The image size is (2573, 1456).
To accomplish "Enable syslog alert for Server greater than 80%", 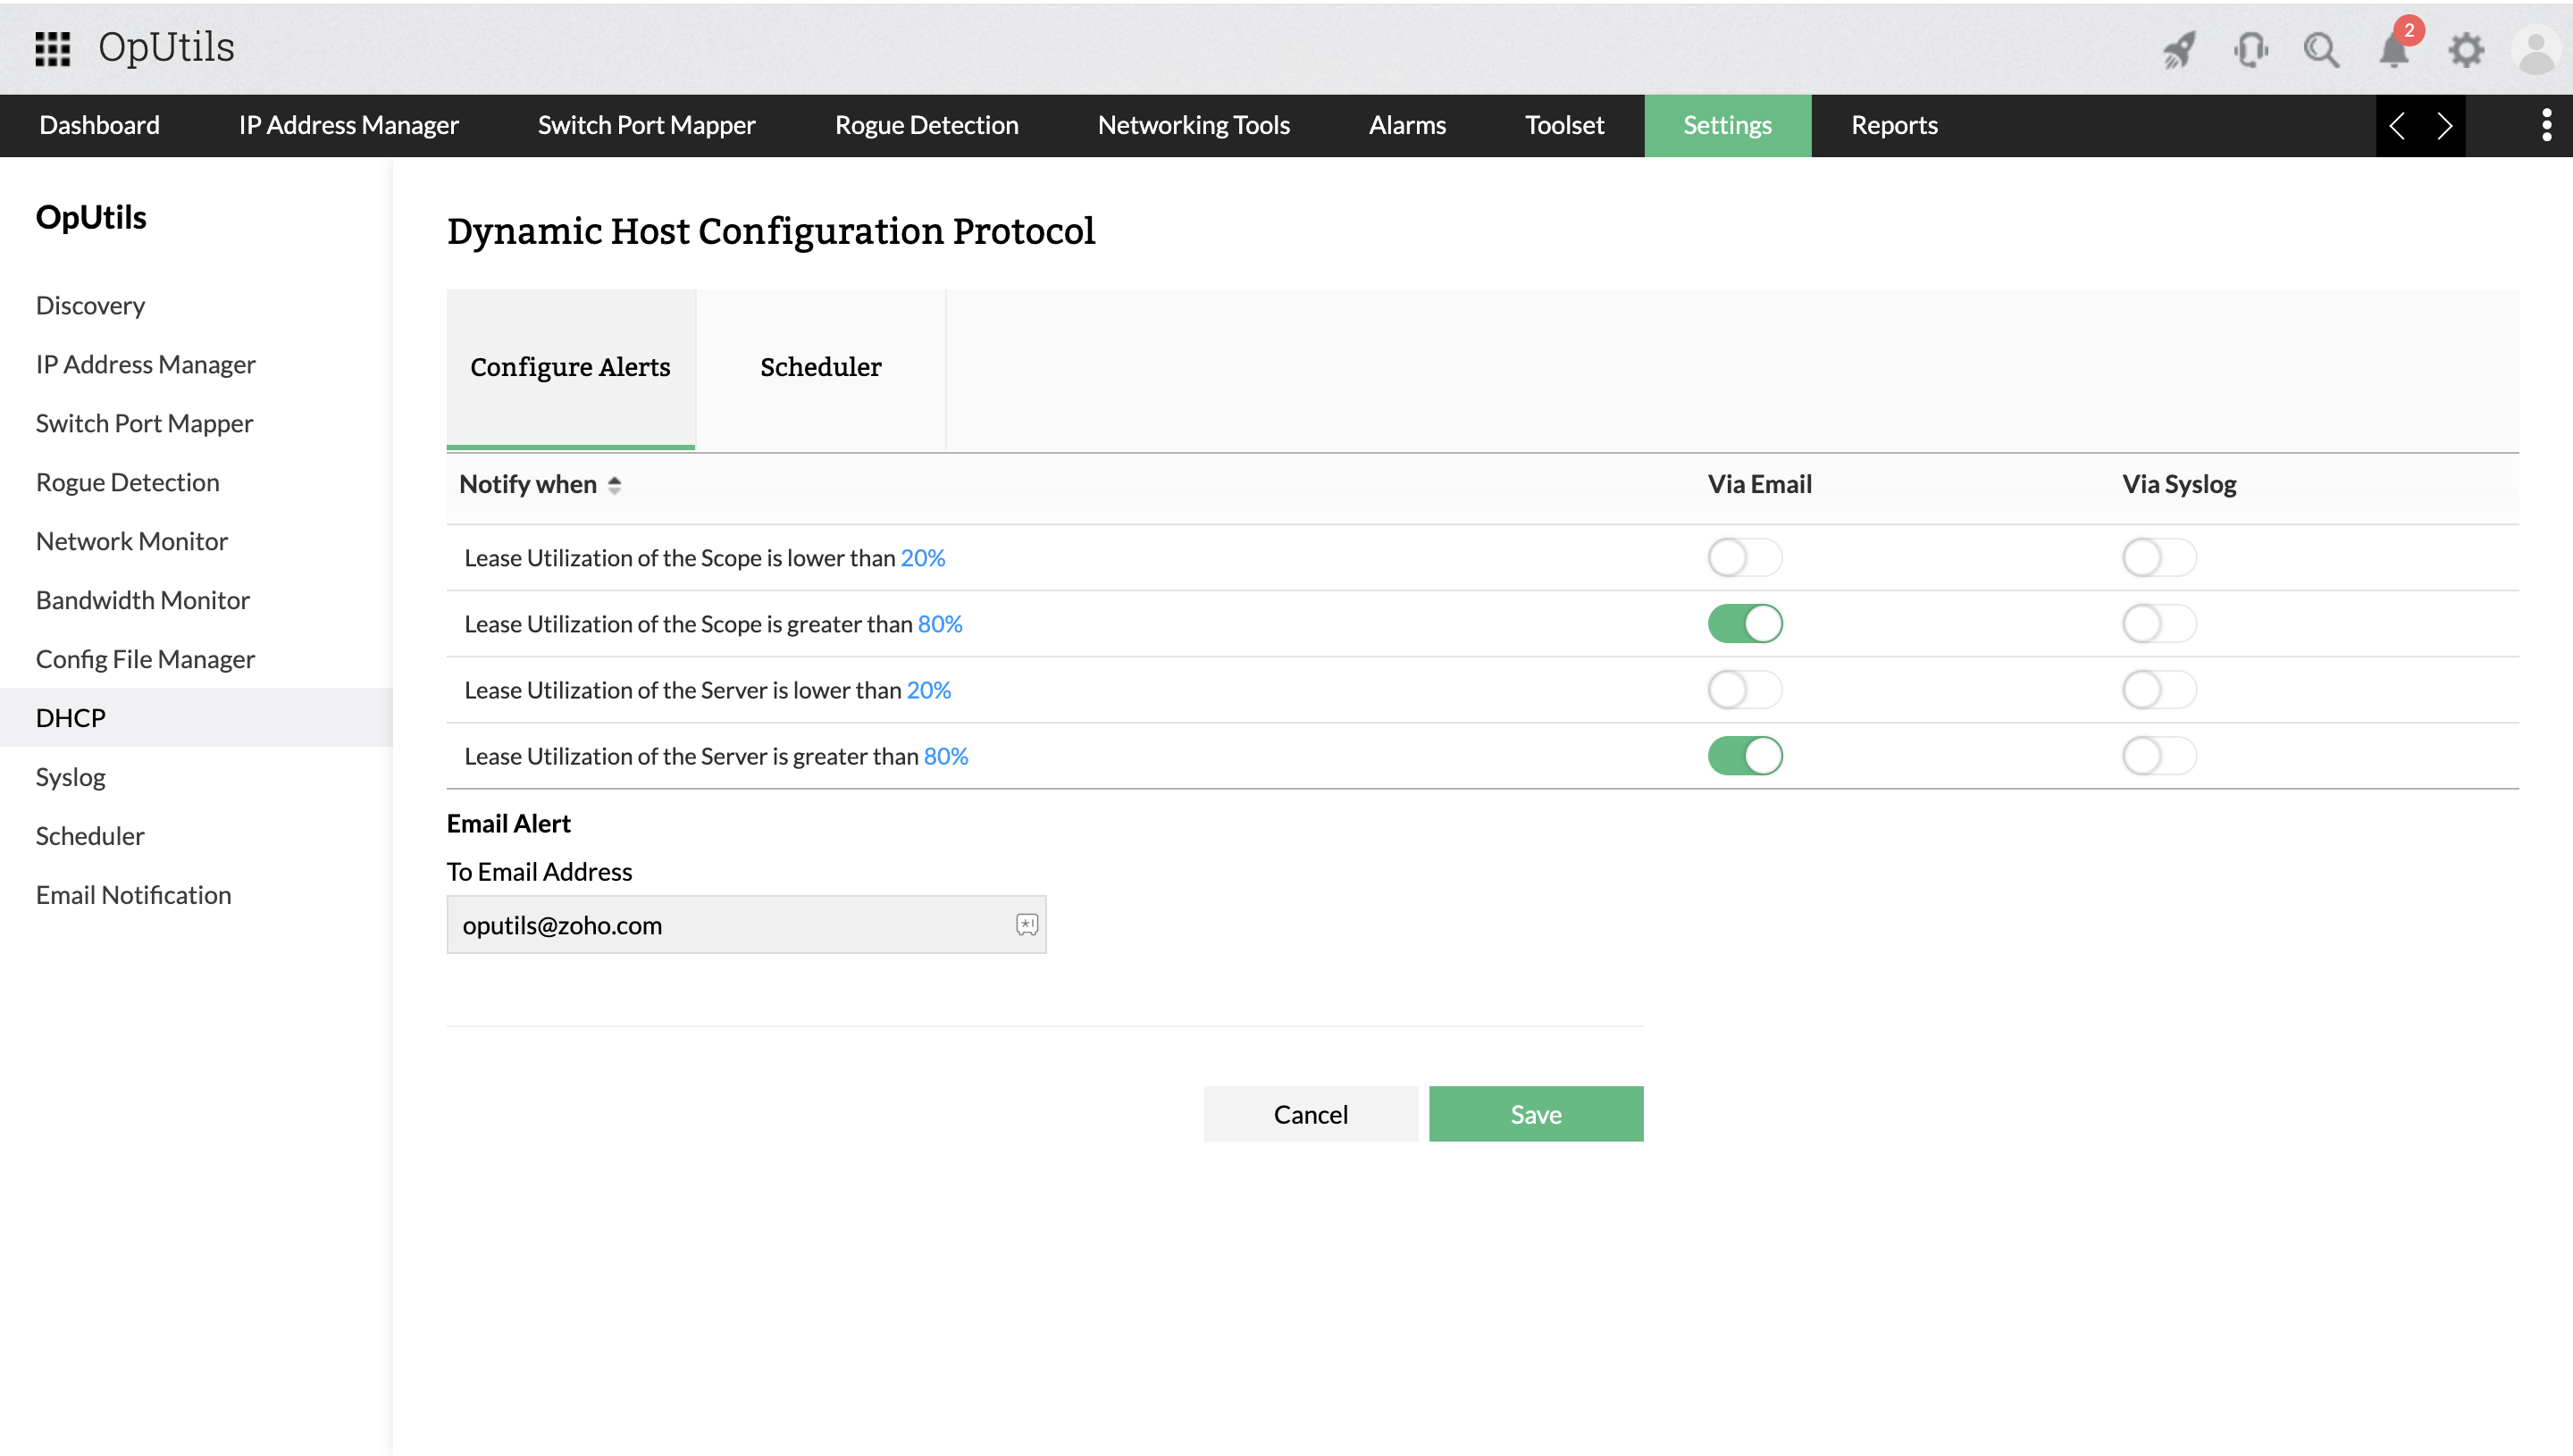I will (2159, 756).
